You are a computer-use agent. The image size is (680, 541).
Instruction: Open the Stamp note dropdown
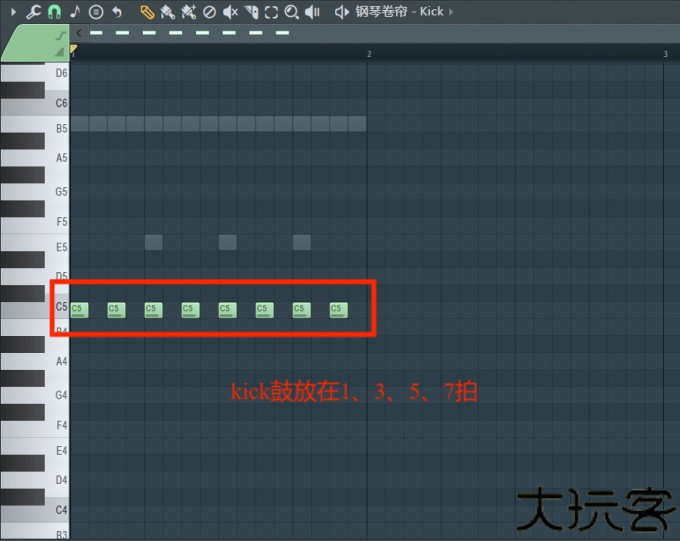(75, 12)
